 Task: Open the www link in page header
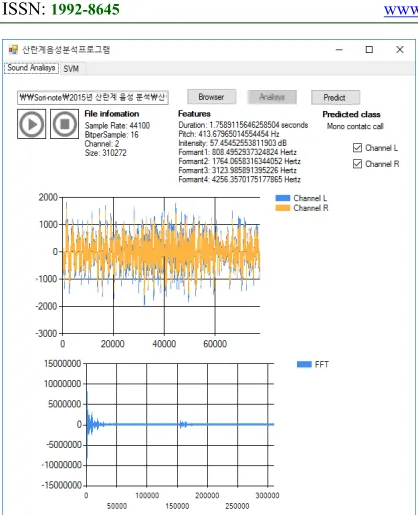pos(401,10)
